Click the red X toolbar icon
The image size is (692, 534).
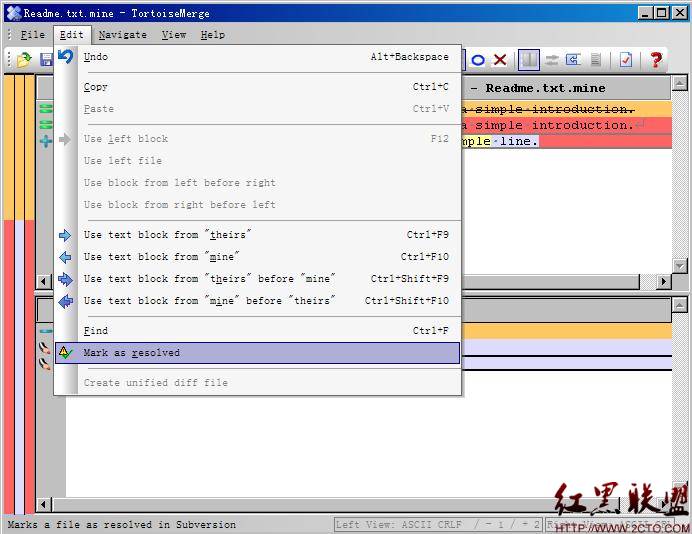(500, 60)
